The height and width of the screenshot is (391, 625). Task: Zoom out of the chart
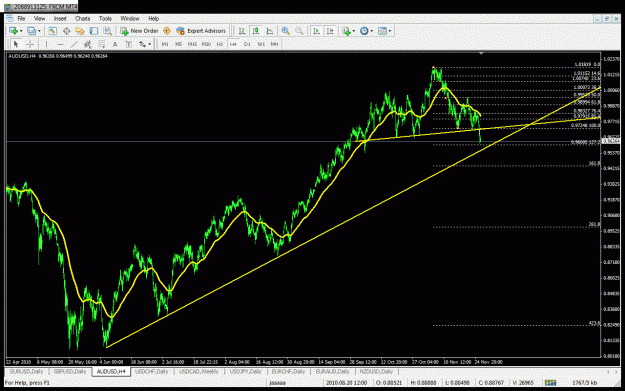point(299,31)
